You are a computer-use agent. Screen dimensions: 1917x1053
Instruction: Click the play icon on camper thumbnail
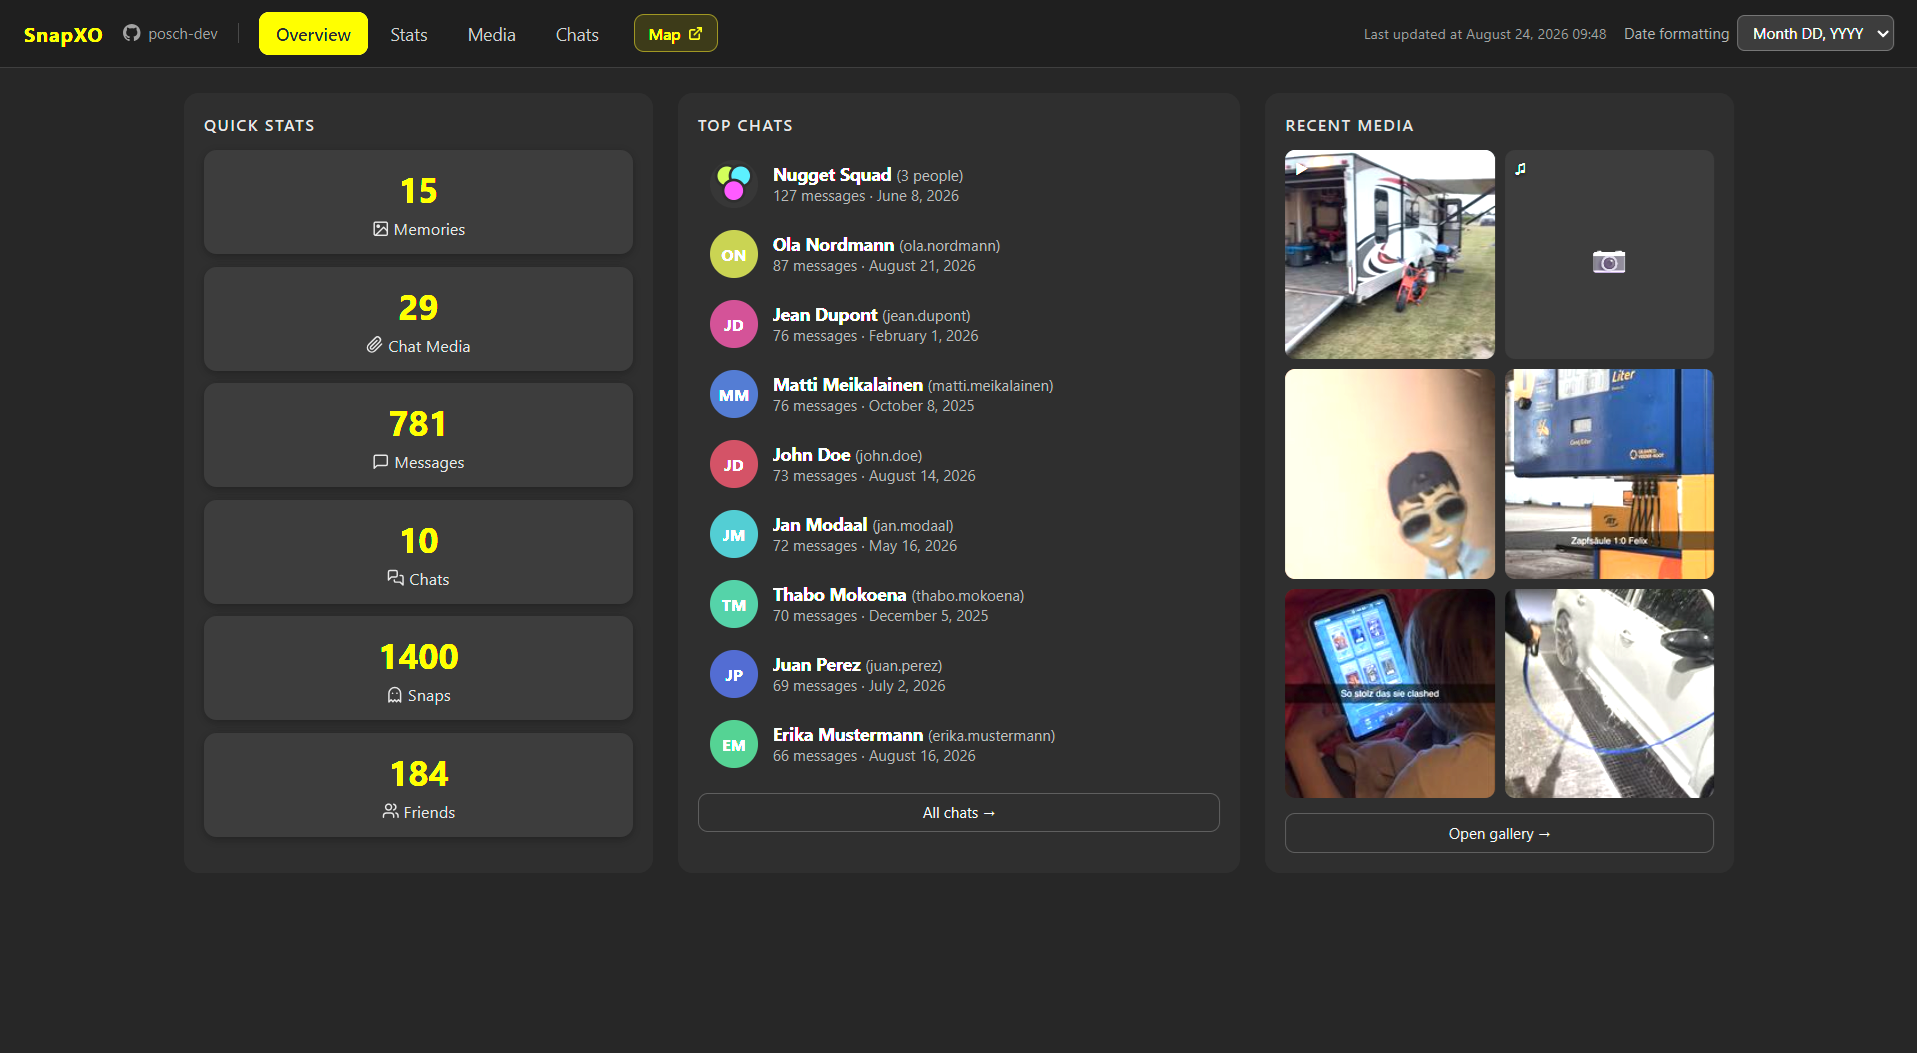click(1301, 168)
